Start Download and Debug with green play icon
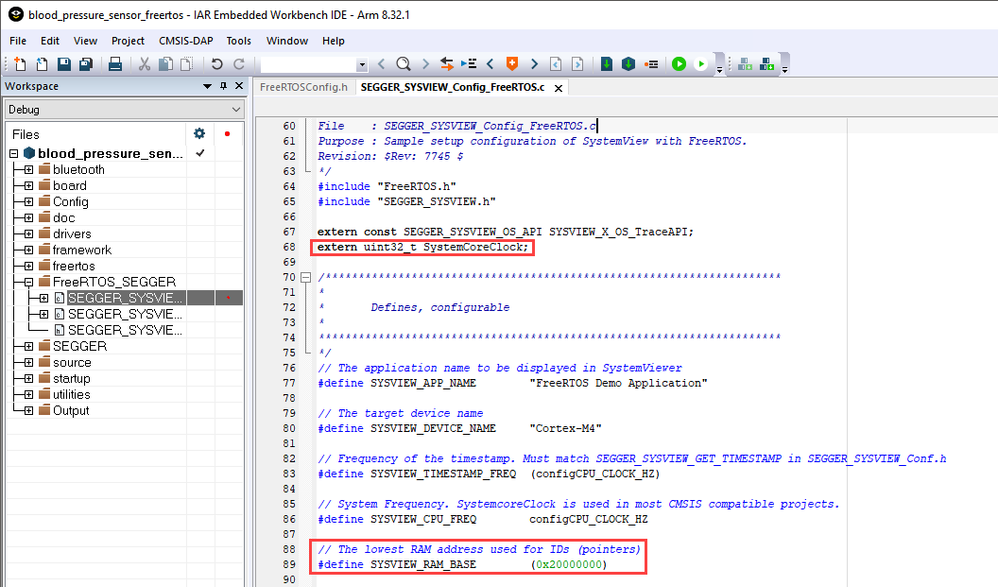The width and height of the screenshot is (998, 587). point(679,64)
